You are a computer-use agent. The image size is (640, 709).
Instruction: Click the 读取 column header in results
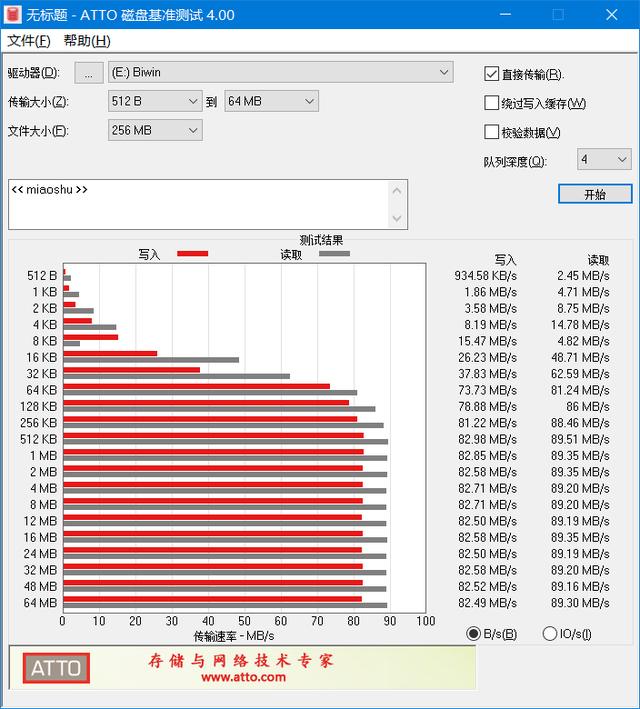(598, 260)
